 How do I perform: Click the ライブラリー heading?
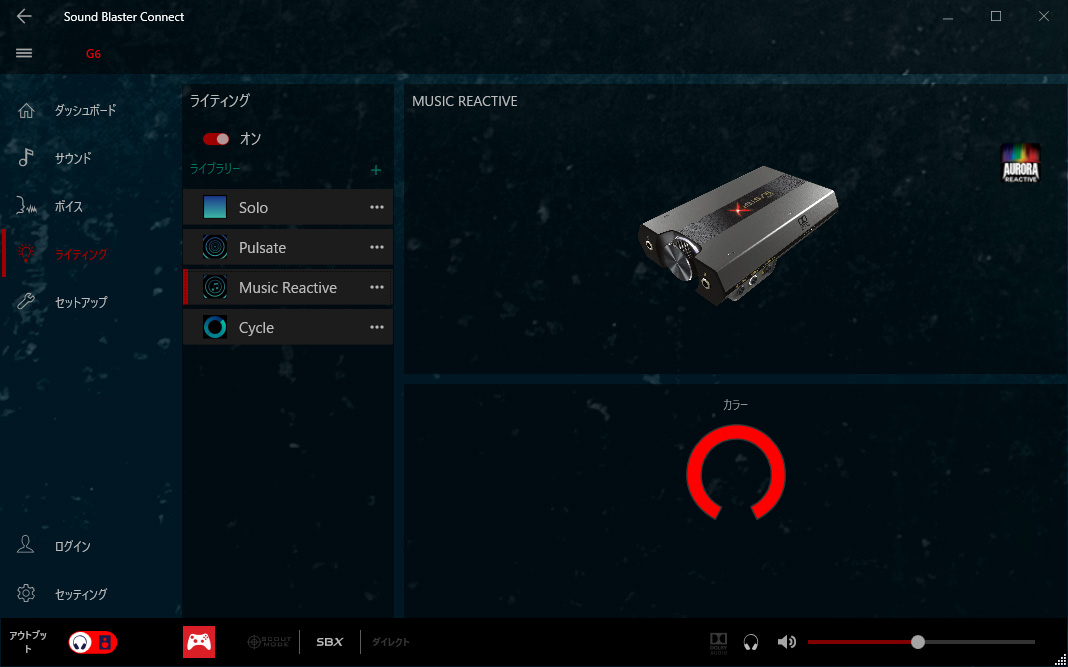tap(215, 168)
